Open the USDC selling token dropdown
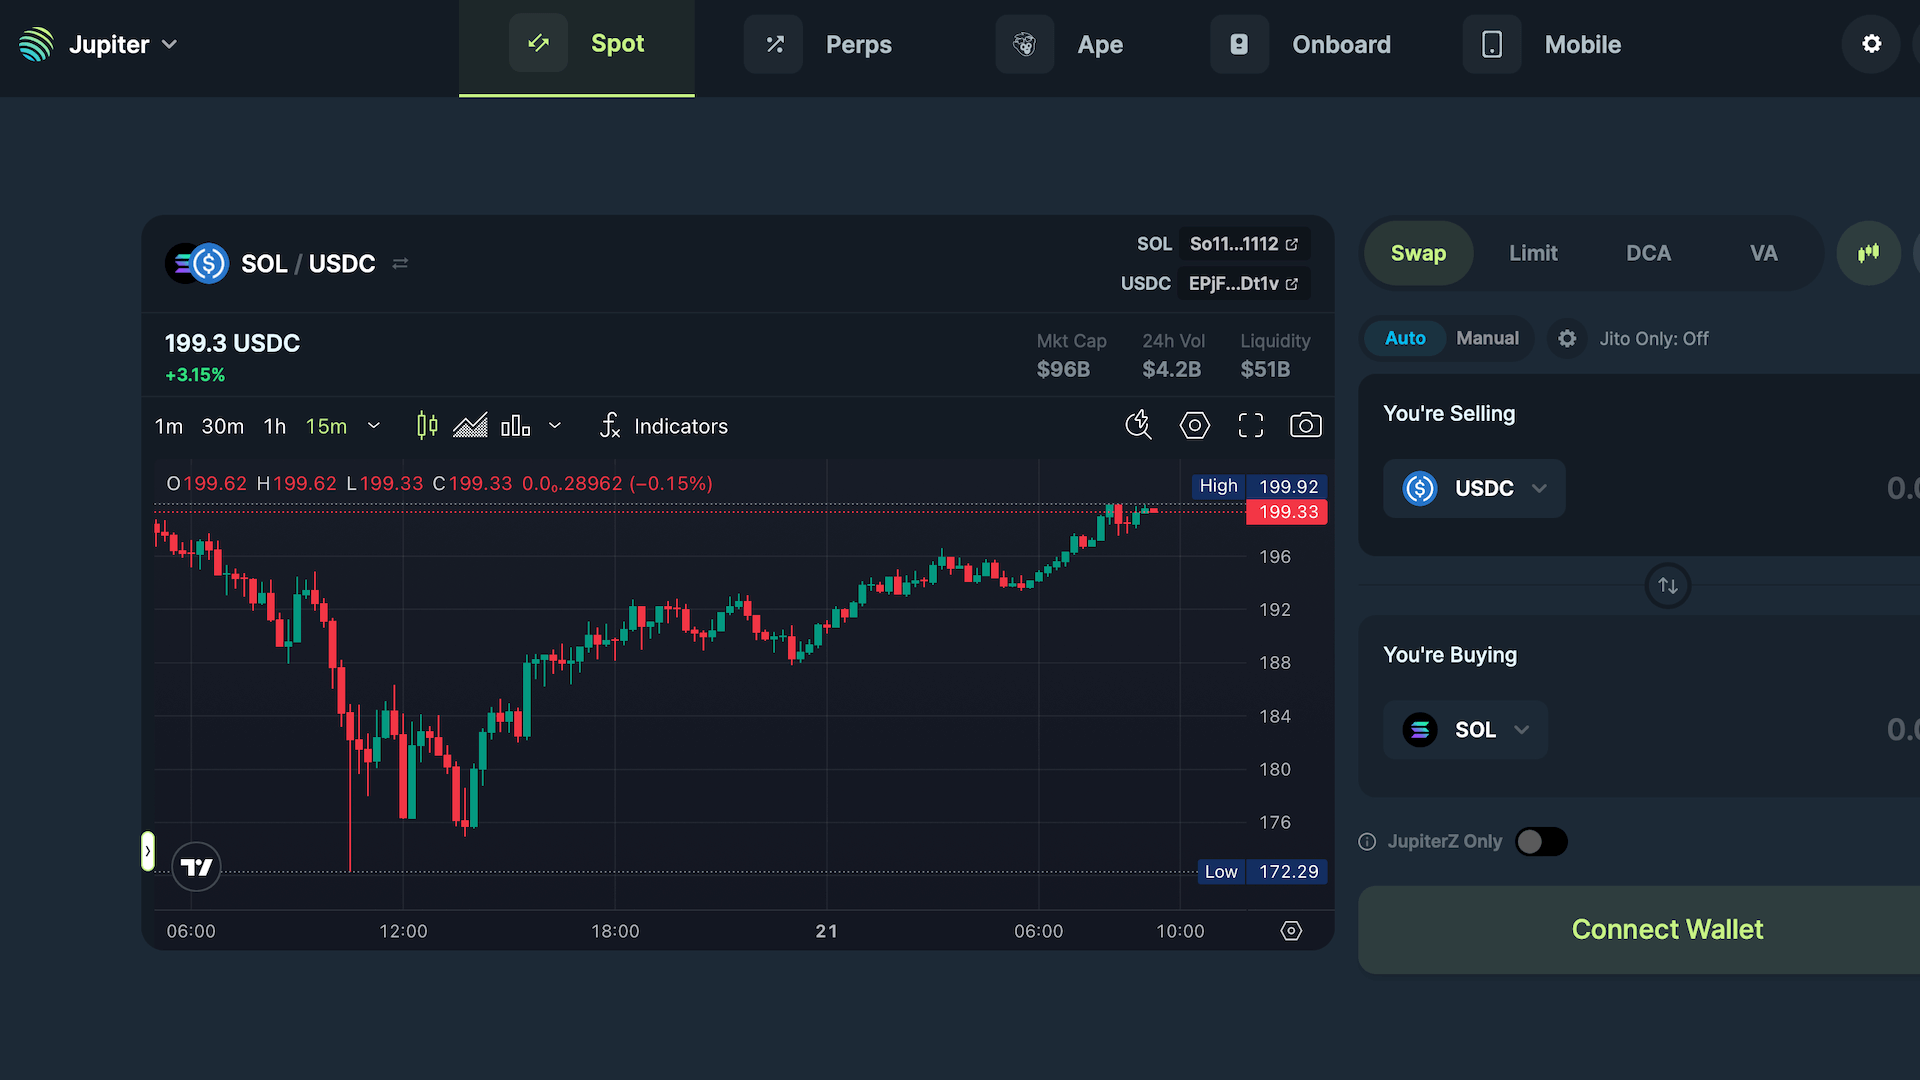 (x=1474, y=488)
